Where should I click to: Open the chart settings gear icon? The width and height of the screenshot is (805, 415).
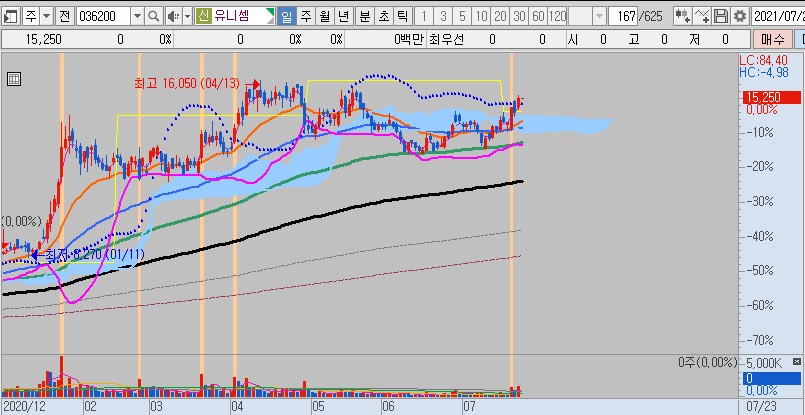tap(739, 17)
